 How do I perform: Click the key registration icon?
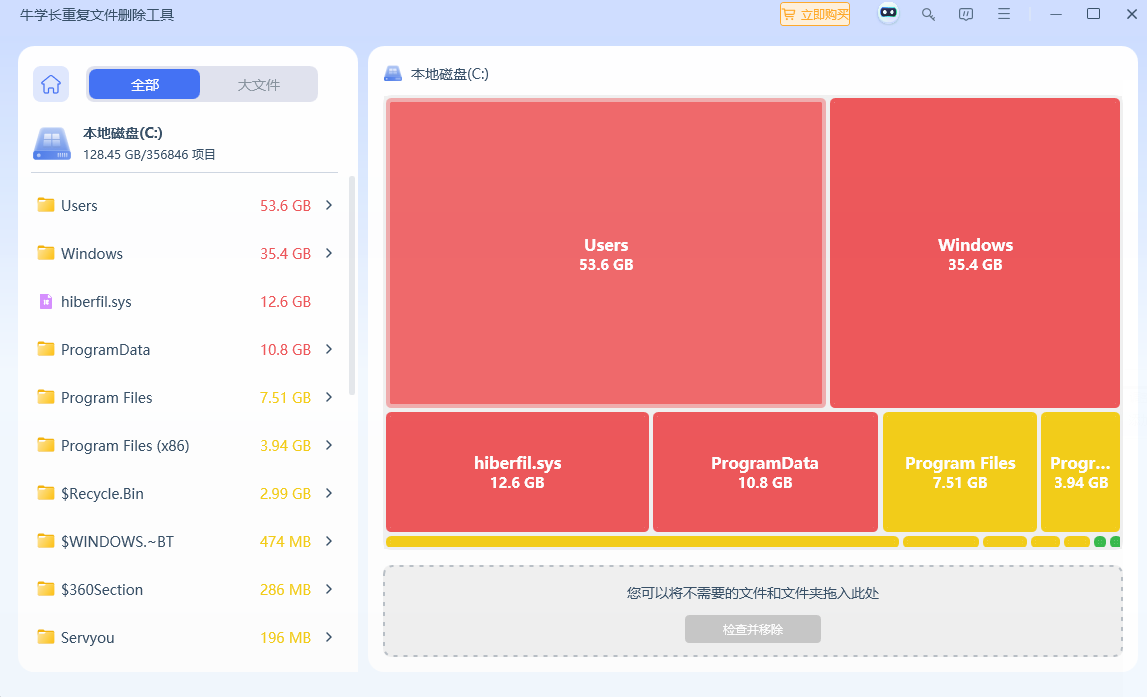pyautogui.click(x=928, y=14)
